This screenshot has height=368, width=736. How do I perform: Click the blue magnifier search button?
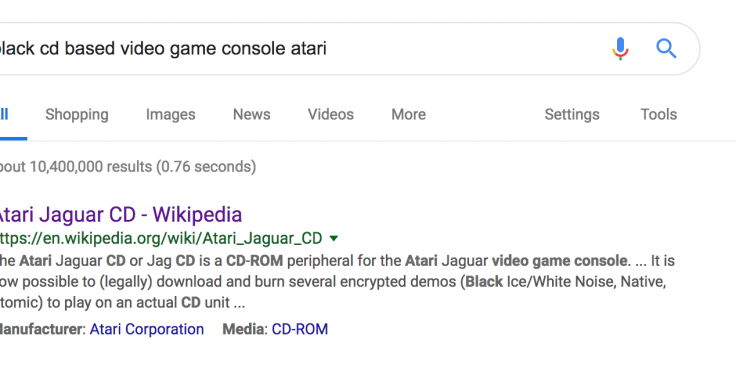point(666,48)
